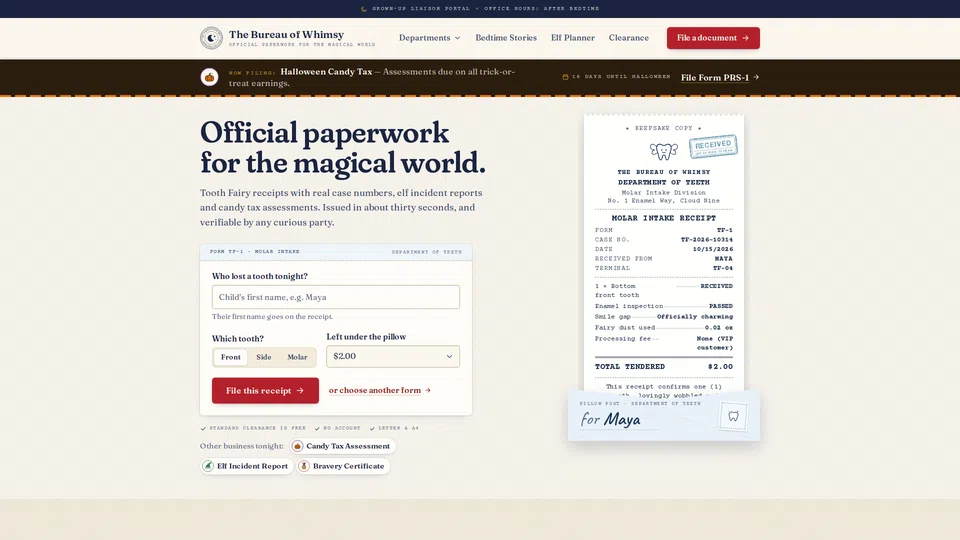Screen dimensions: 960x540
Task: Click The Bureau of Whimsy title
Action: [x=287, y=34]
